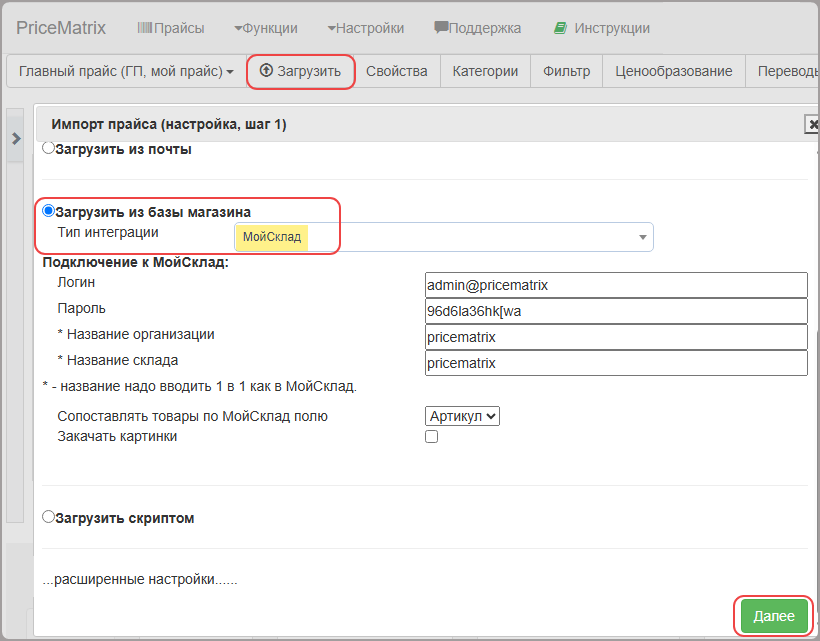The width and height of the screenshot is (820, 641).
Task: Expand the Настройки menu
Action: coord(366,28)
